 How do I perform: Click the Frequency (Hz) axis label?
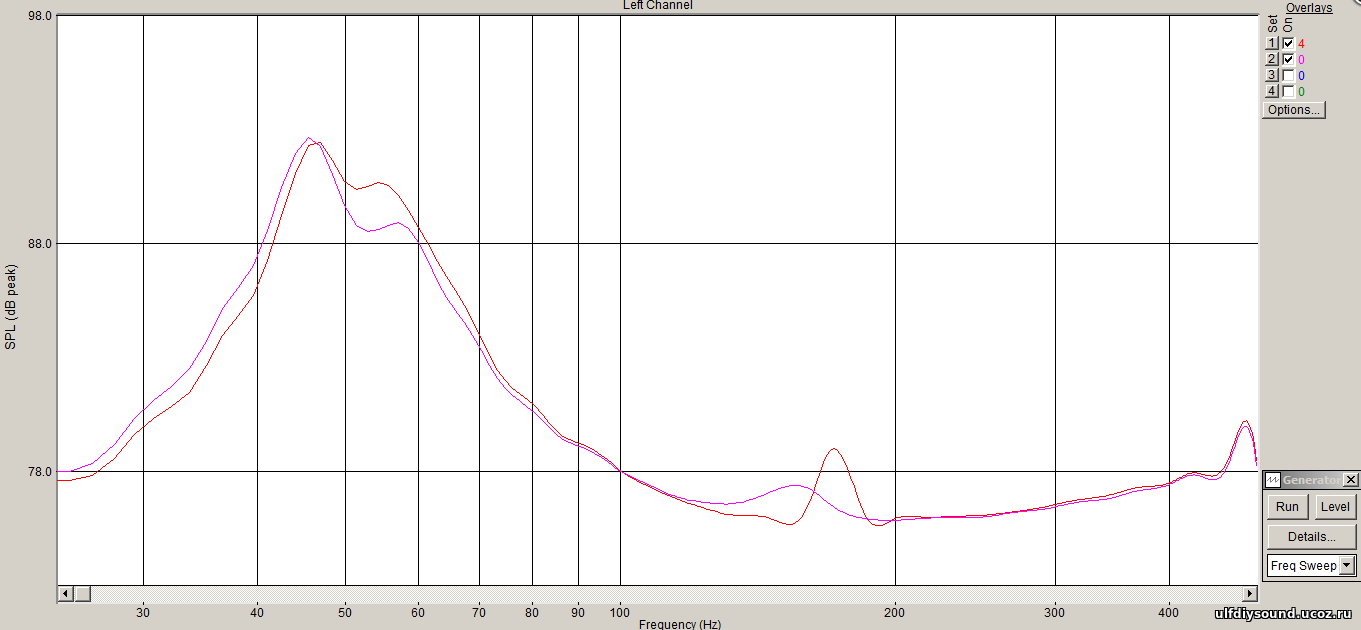pyautogui.click(x=680, y=624)
